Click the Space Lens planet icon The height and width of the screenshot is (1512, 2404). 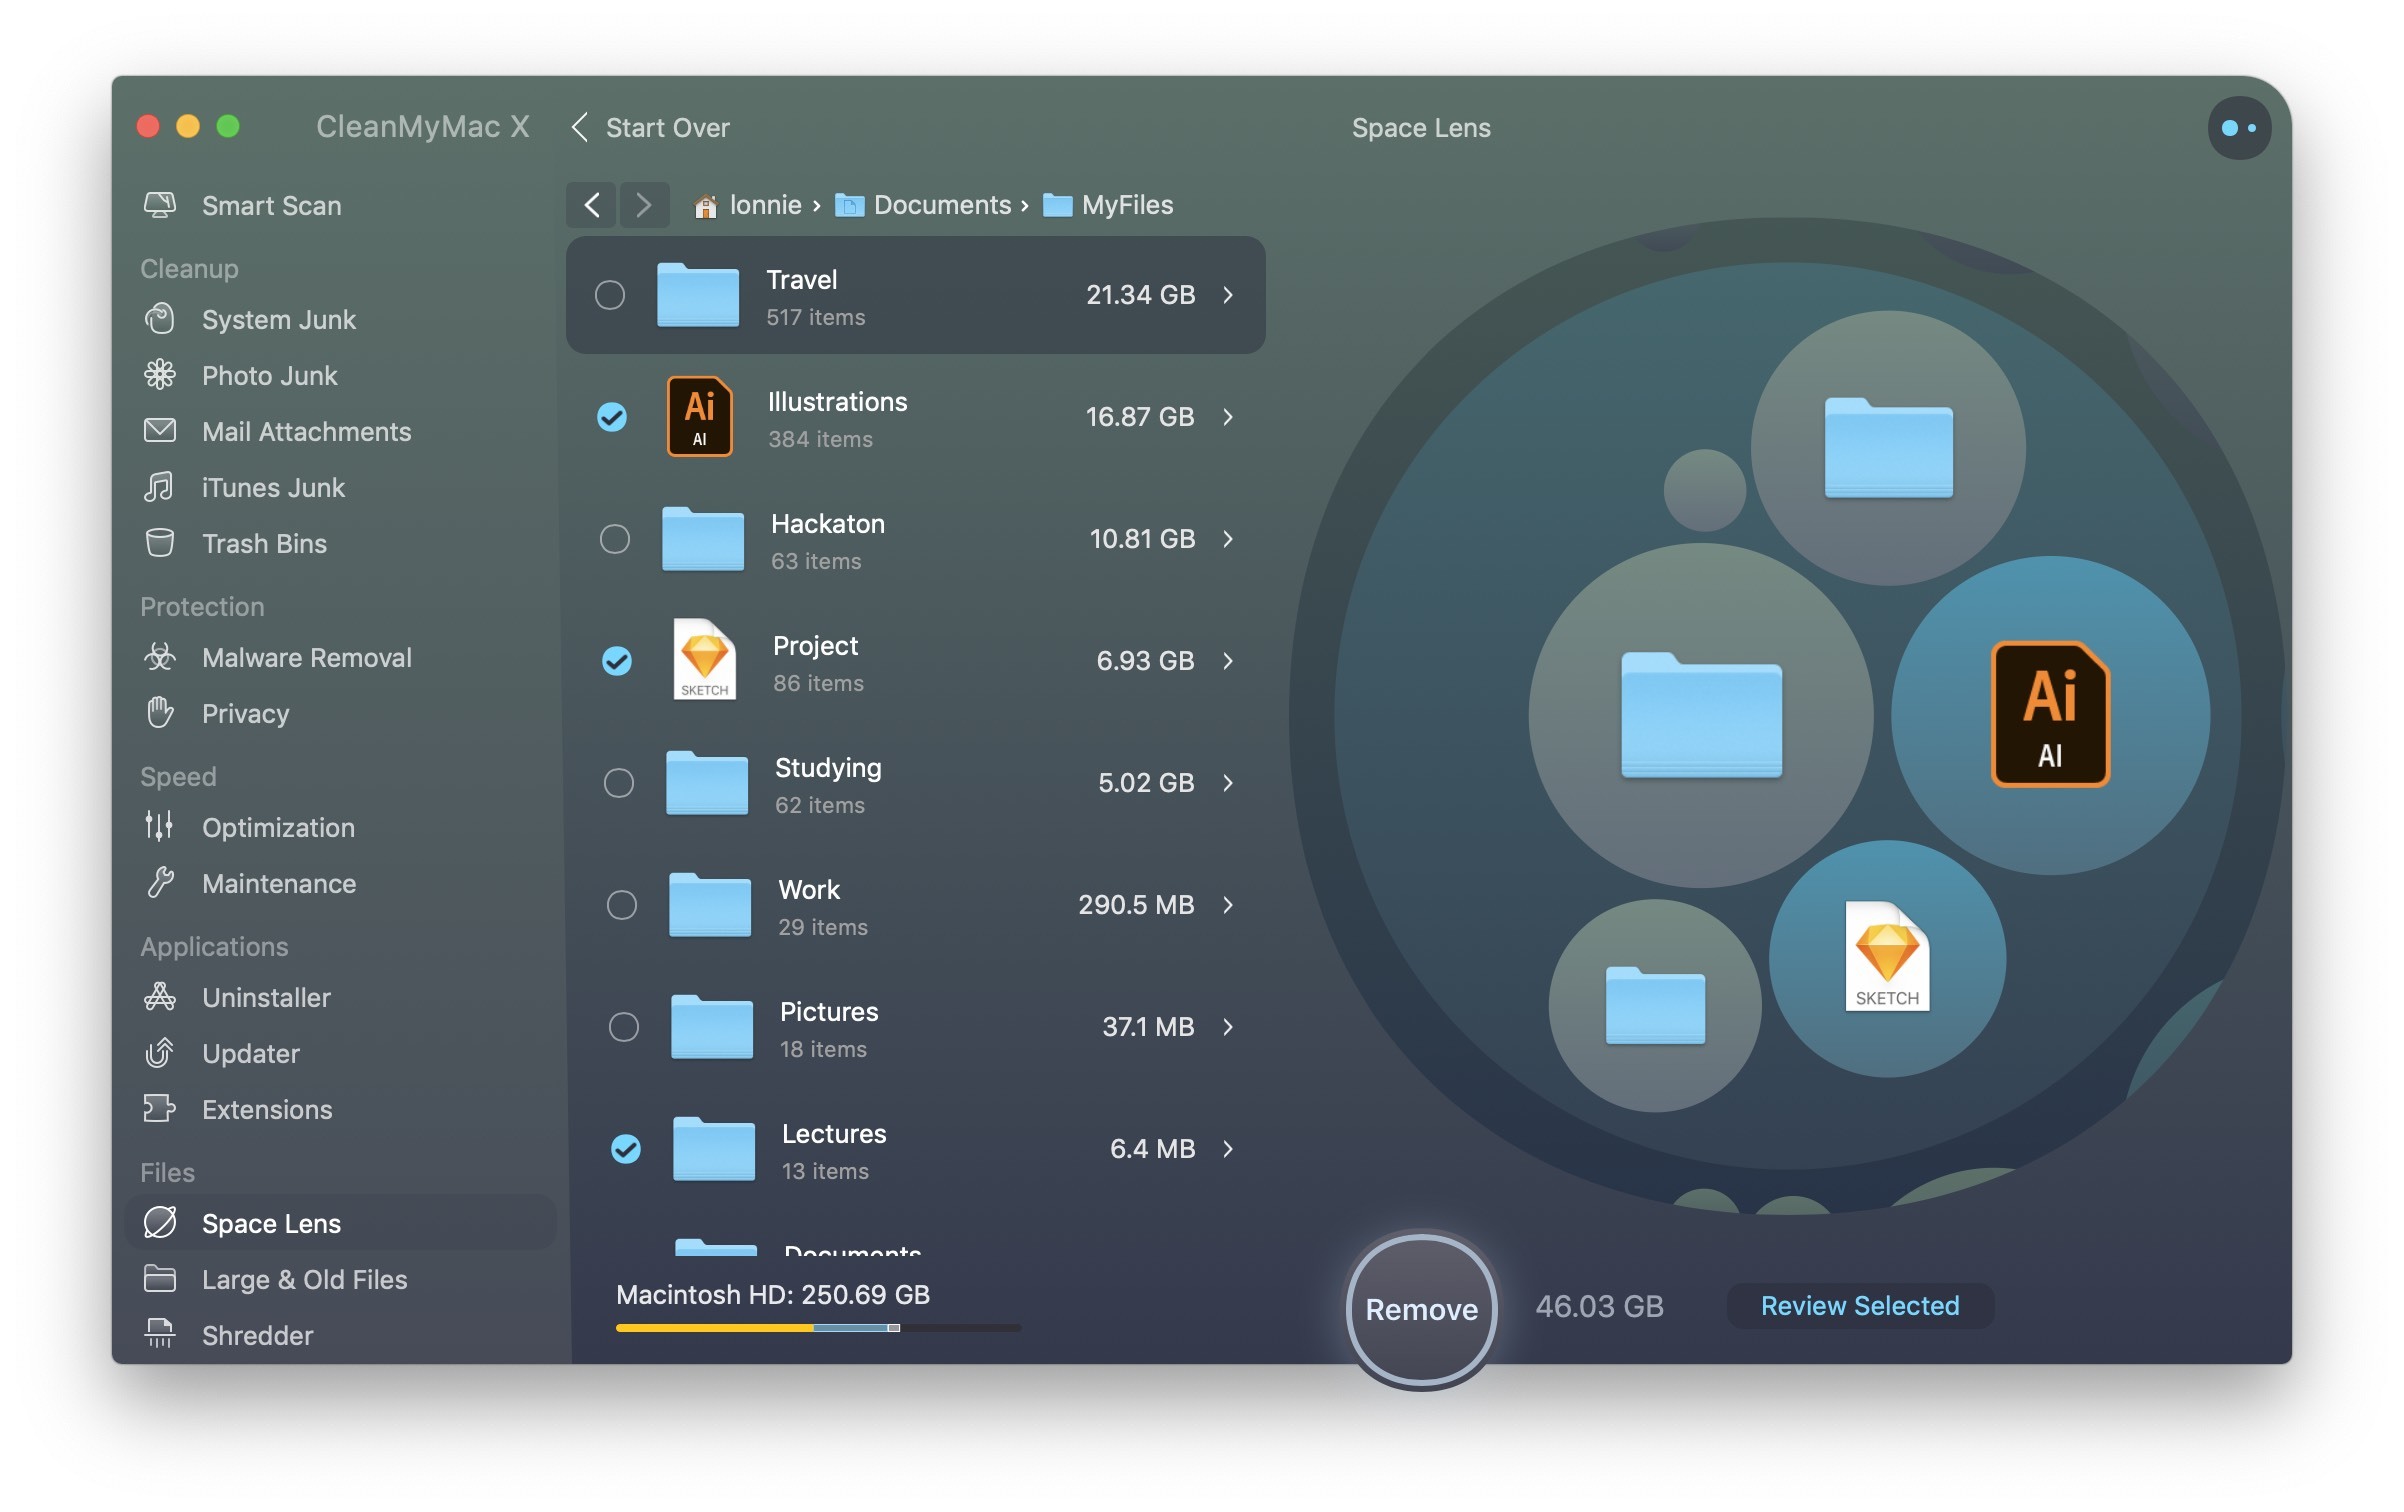tap(160, 1222)
